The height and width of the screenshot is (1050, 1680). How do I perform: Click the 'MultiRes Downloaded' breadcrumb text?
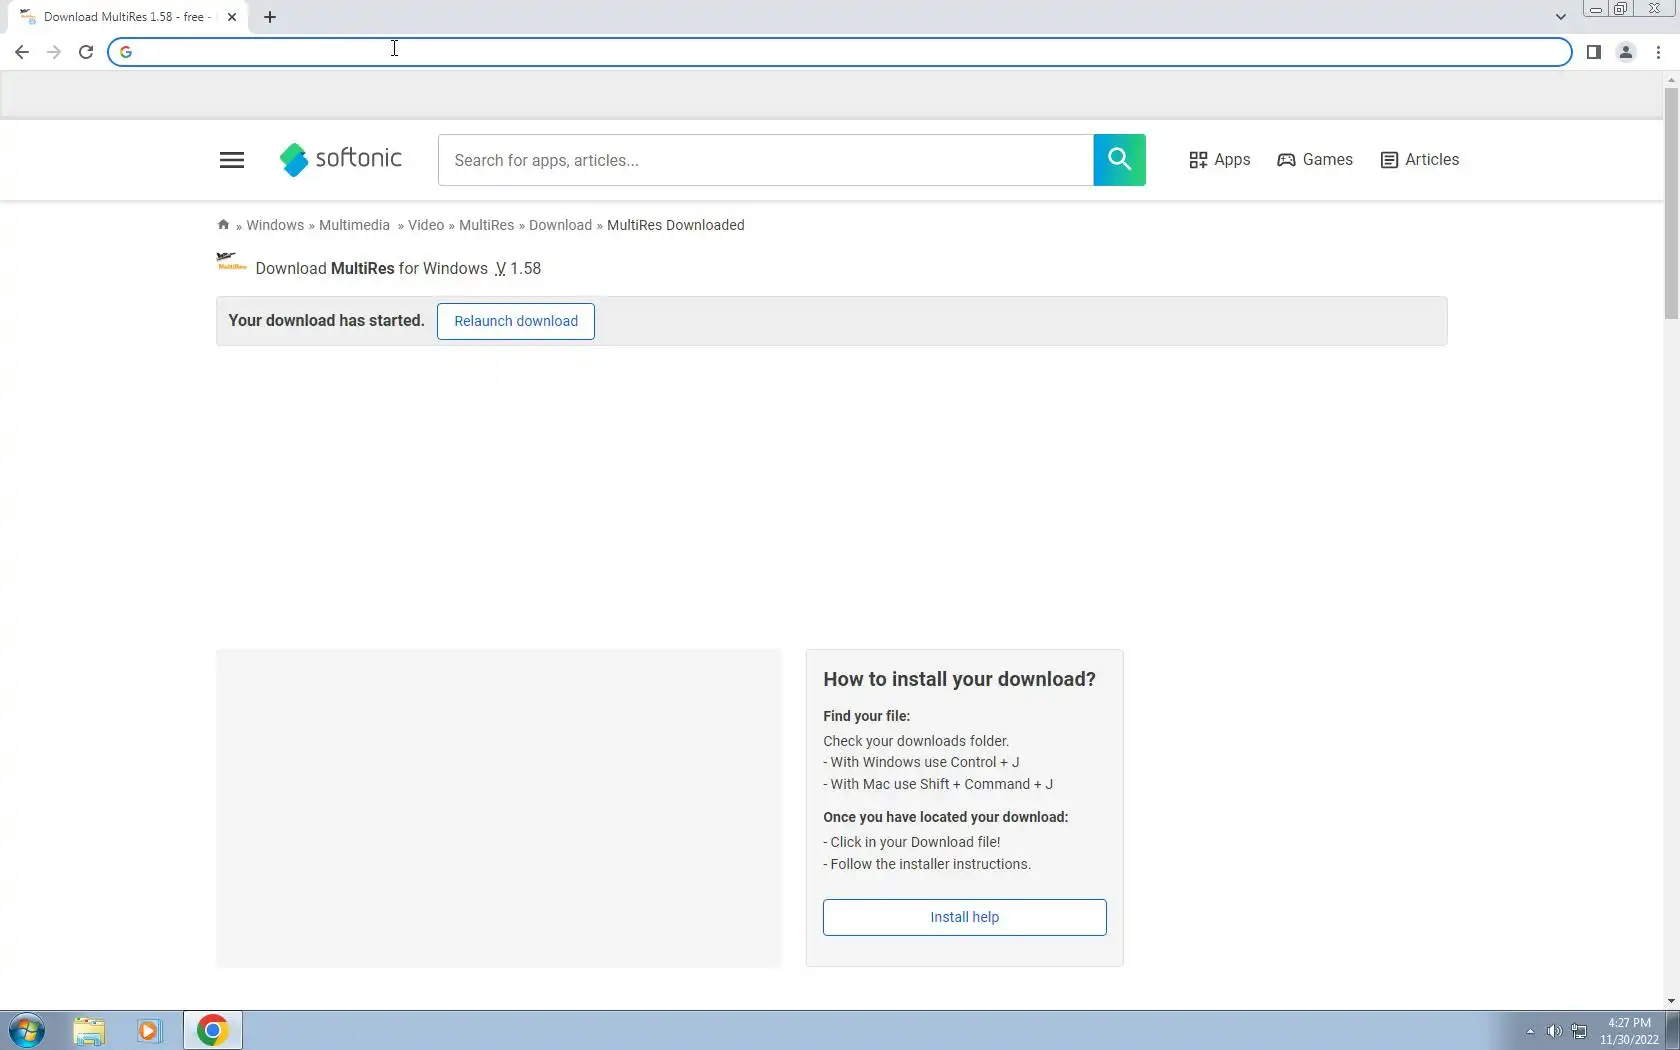[x=676, y=225]
